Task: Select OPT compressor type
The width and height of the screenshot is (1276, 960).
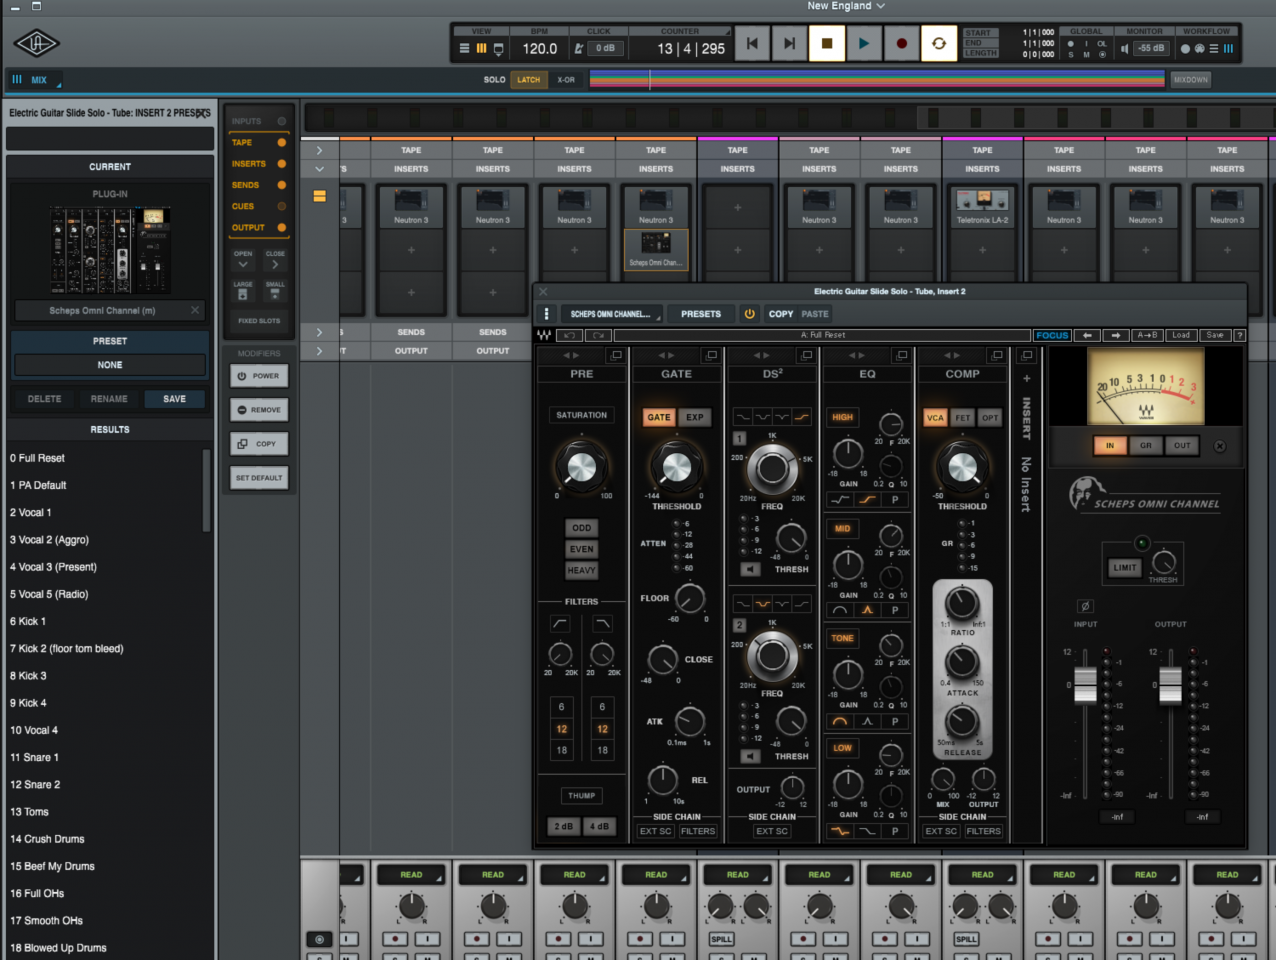Action: tap(990, 418)
